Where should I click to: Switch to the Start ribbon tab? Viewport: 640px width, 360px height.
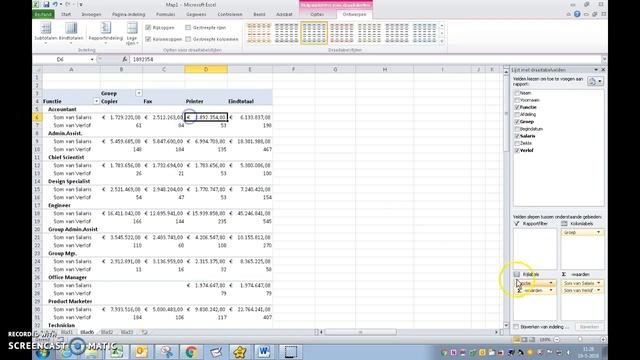66,14
